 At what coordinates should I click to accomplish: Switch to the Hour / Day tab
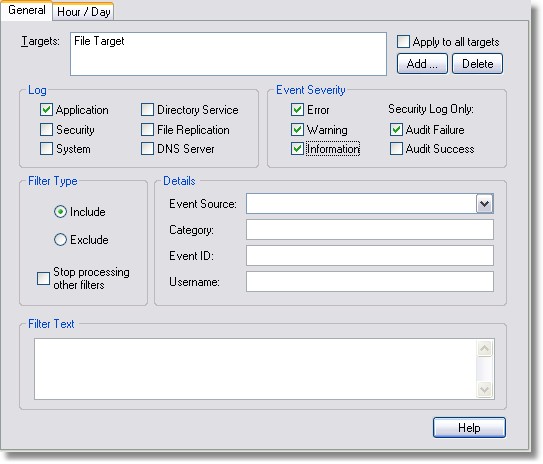(x=83, y=12)
